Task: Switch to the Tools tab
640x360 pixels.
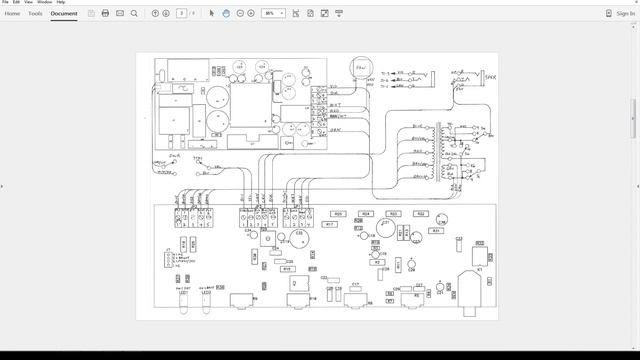Action: pos(35,13)
